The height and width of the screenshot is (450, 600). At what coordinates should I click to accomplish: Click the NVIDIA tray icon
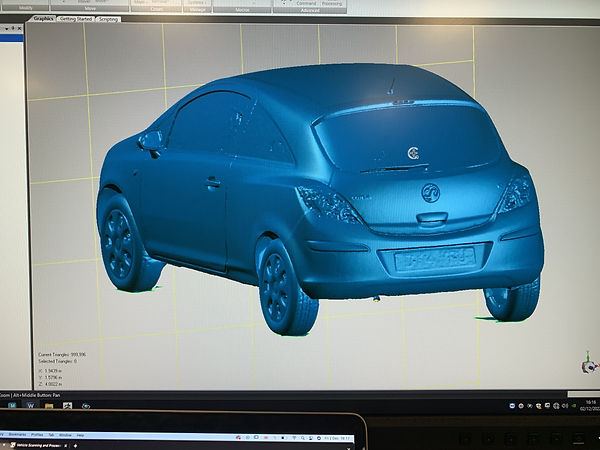574,406
